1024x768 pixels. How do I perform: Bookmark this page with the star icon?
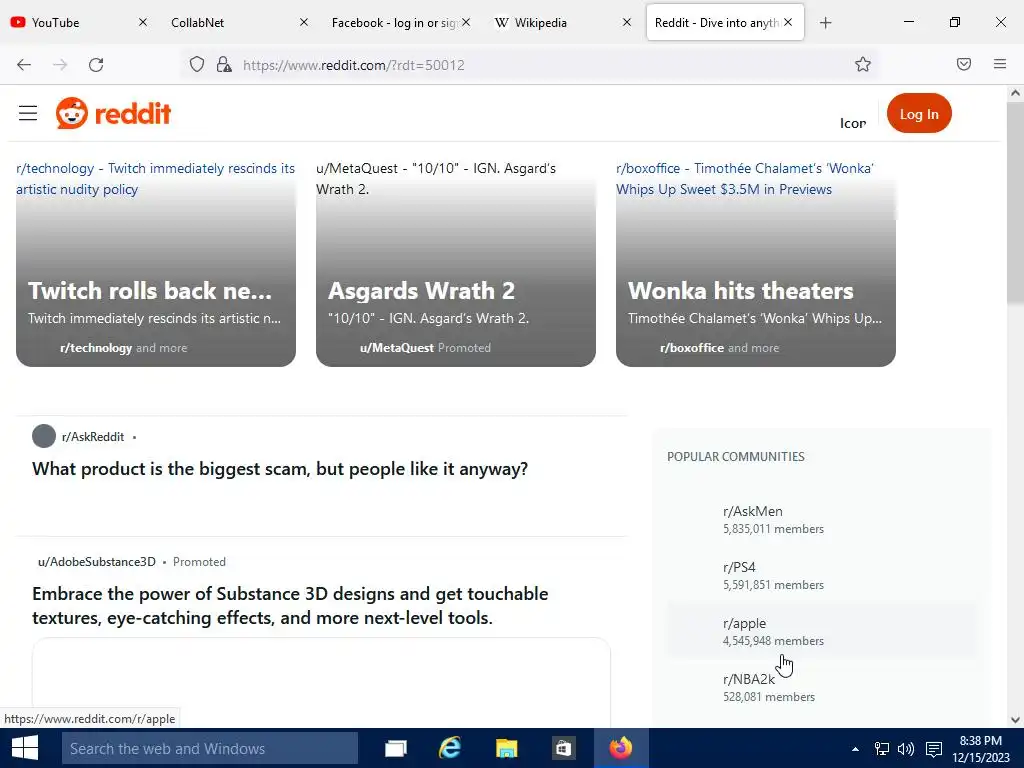pos(863,64)
